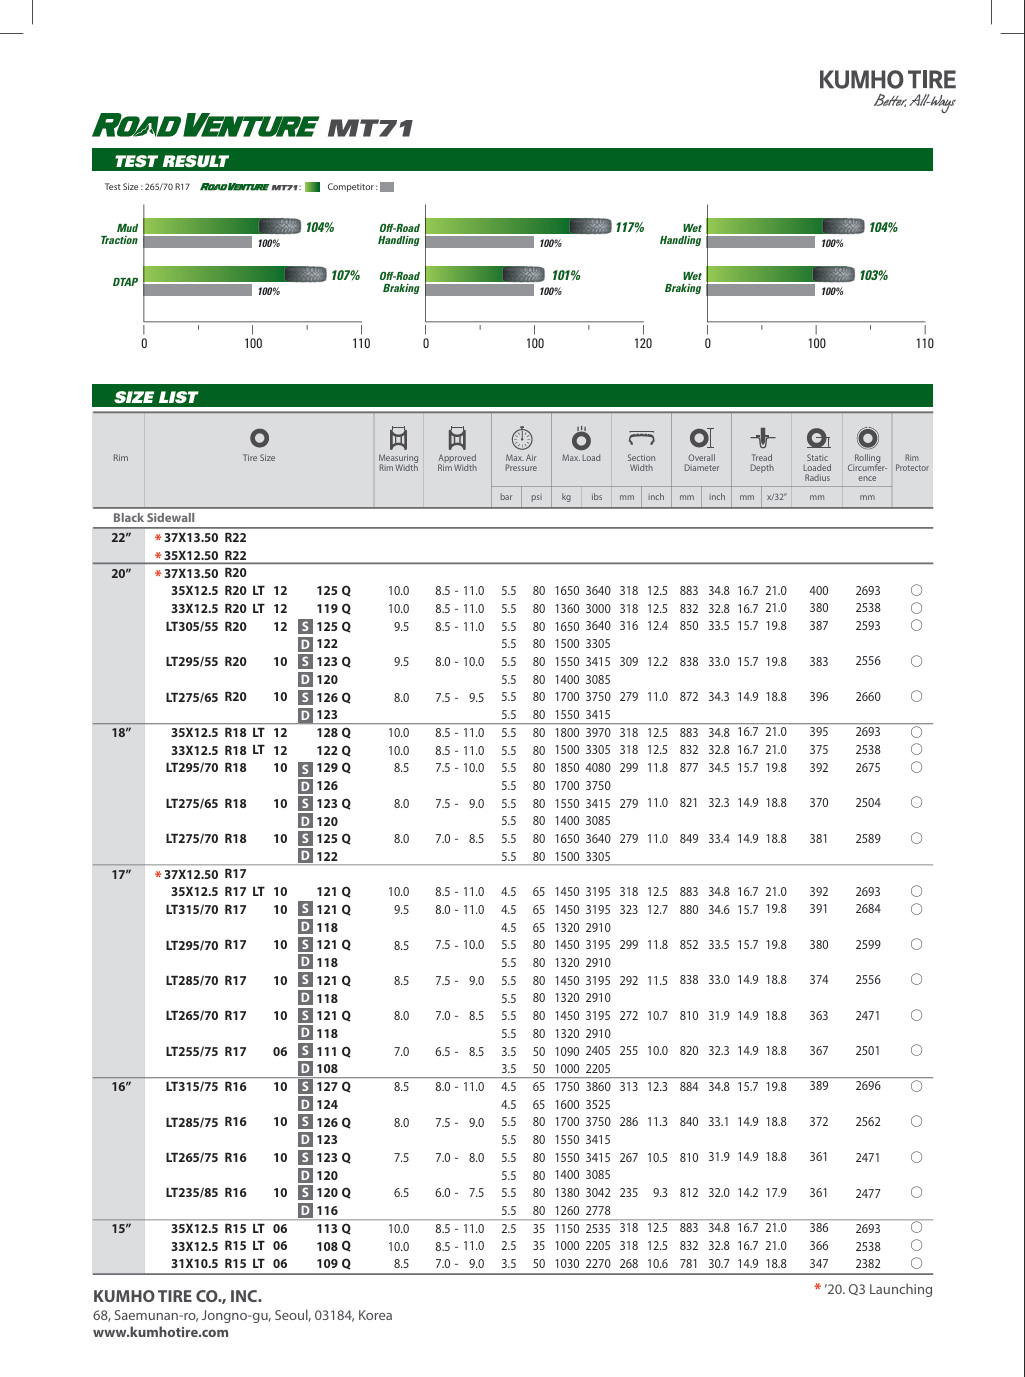1025x1377 pixels.
Task: Click the Tire Size ring icon in table header
Action: pos(259,438)
